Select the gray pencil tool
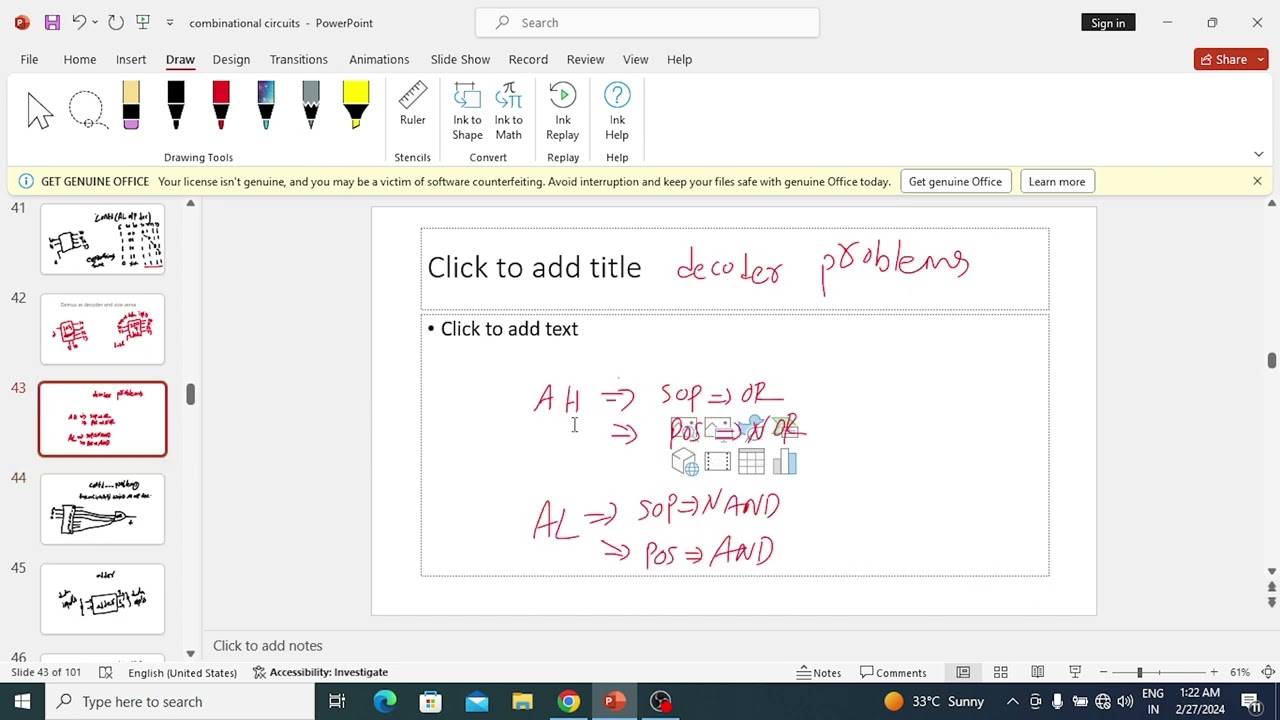Viewport: 1280px width, 720px height. (311, 105)
